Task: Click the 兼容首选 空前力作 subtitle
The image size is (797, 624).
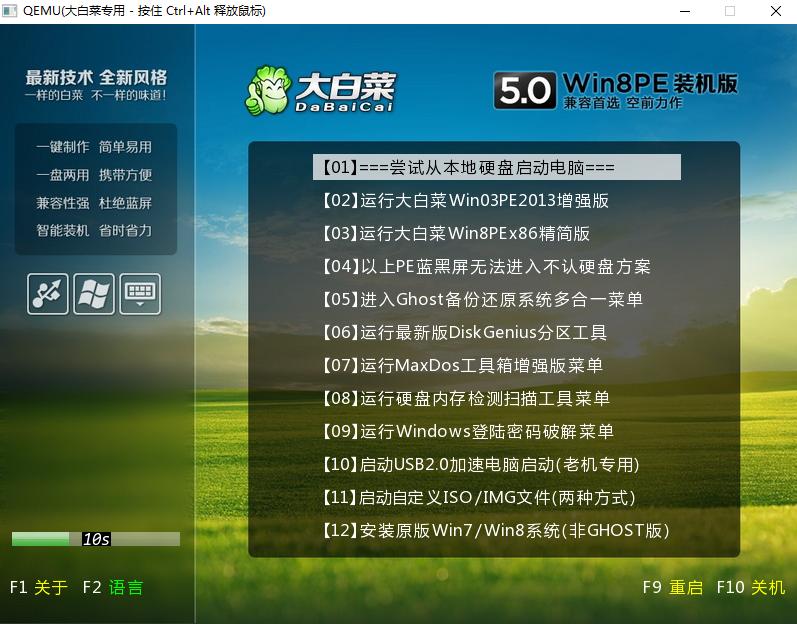Action: pos(623,103)
